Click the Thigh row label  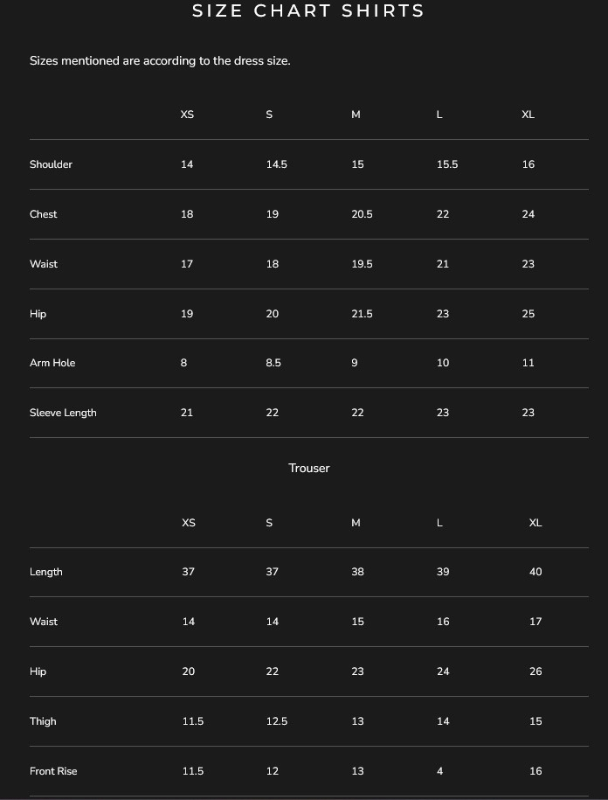click(43, 721)
